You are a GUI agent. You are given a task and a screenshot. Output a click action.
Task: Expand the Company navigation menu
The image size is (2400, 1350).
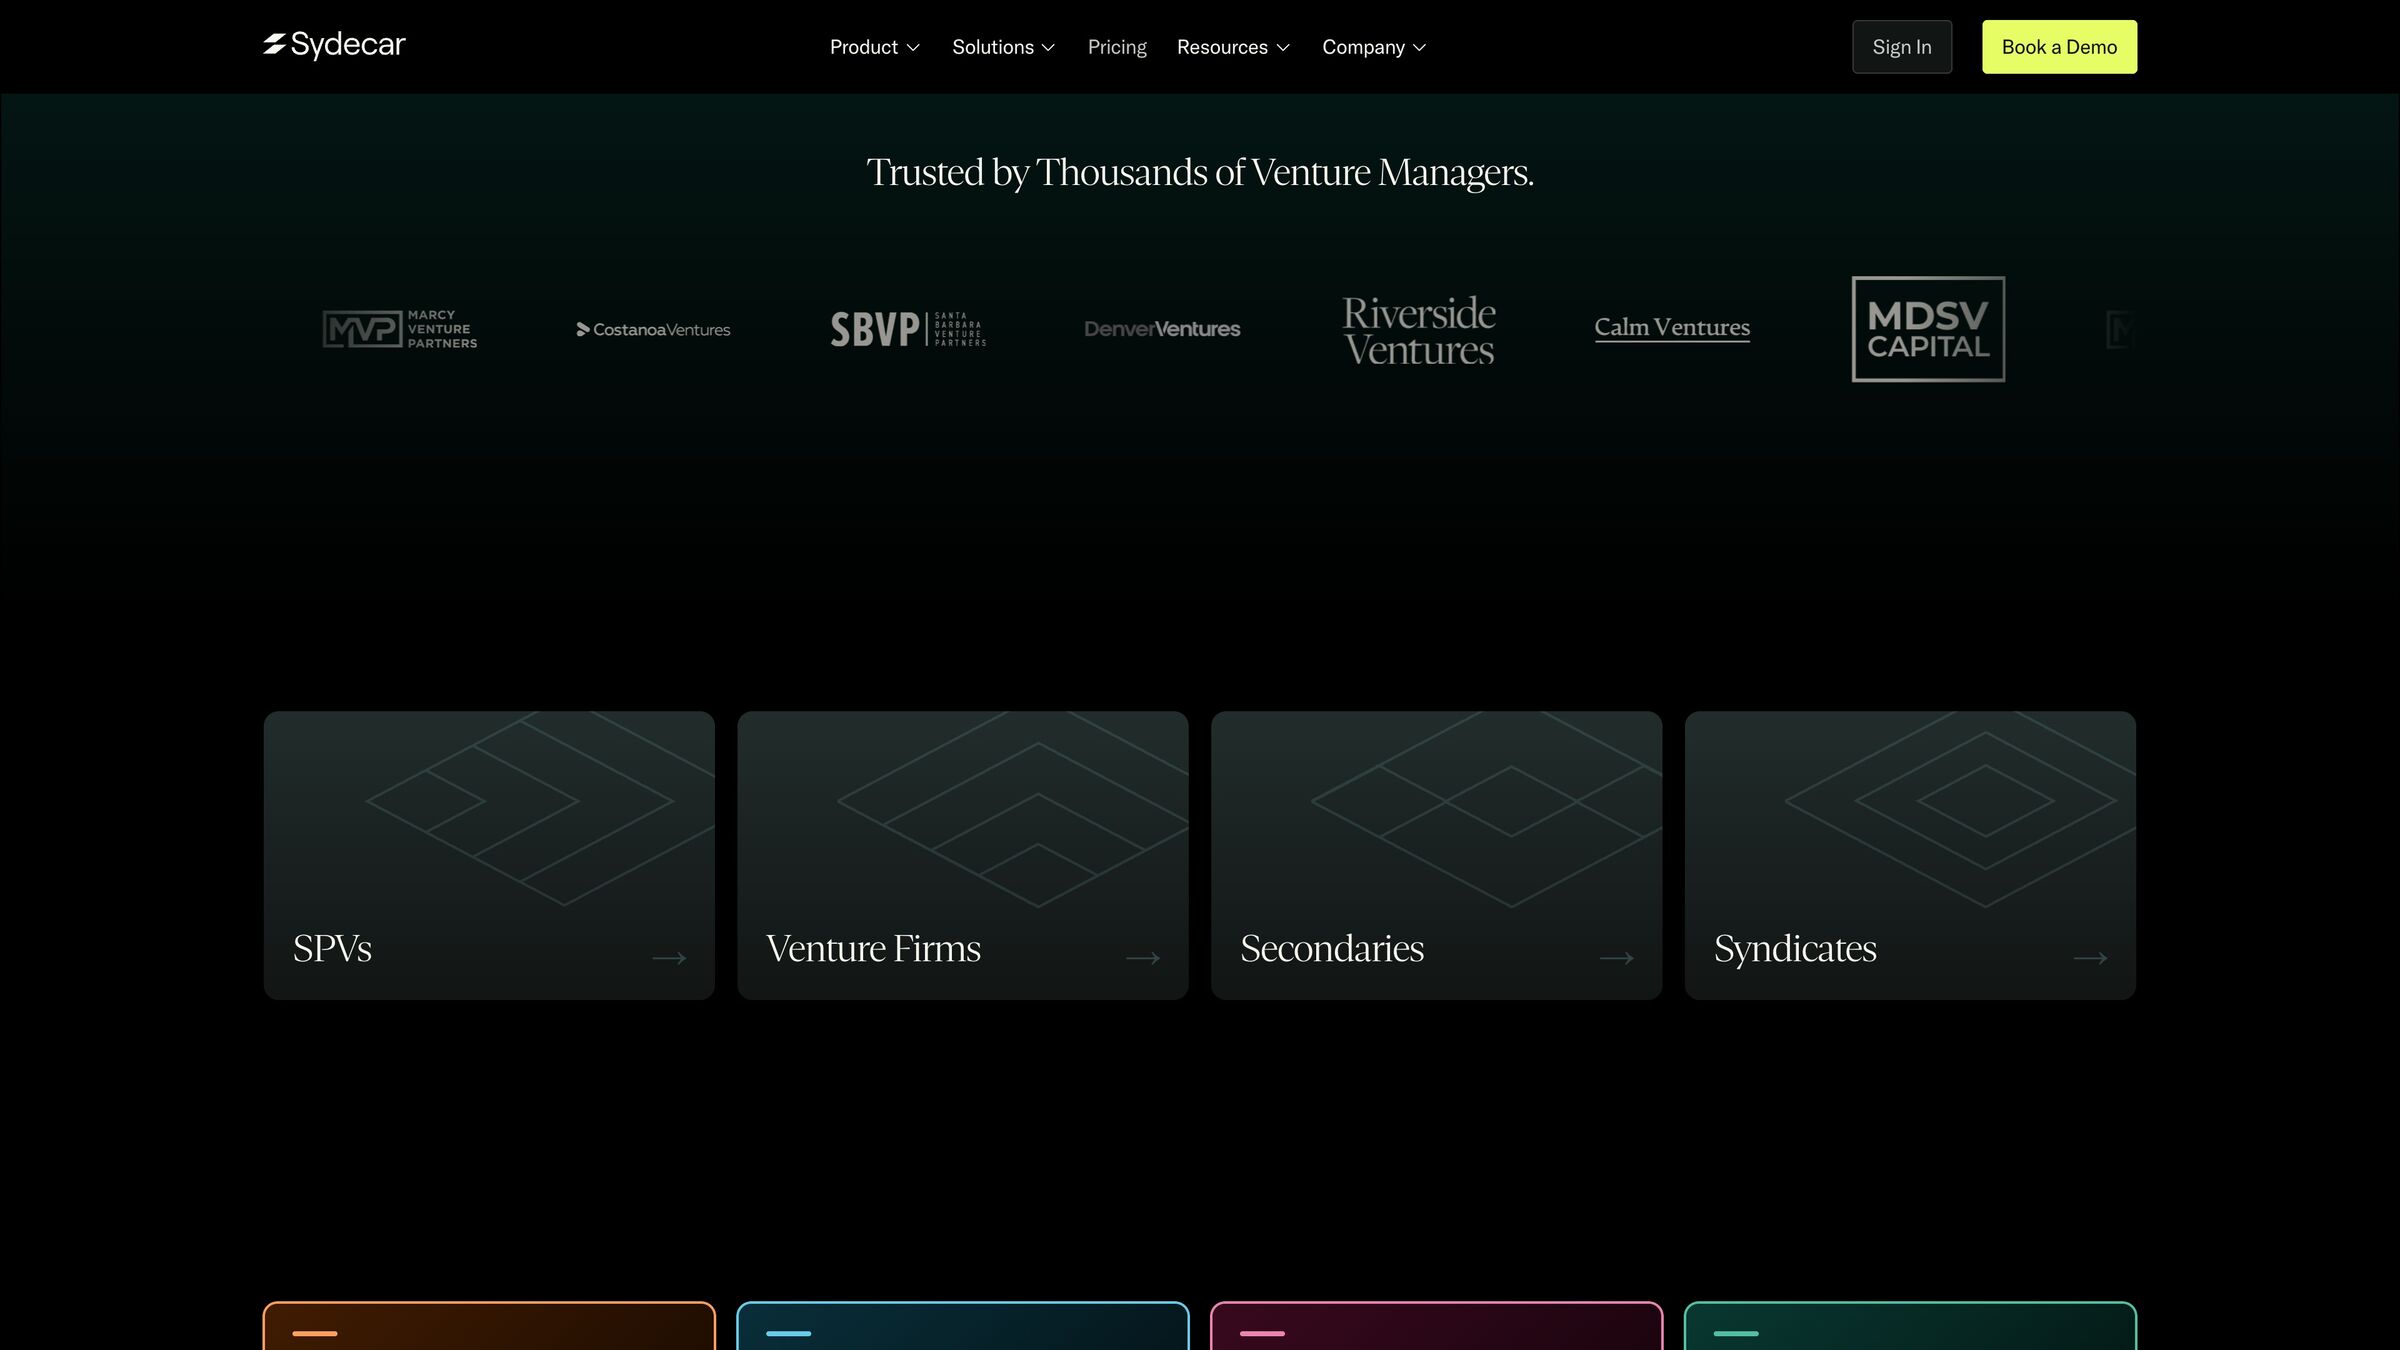[1374, 47]
